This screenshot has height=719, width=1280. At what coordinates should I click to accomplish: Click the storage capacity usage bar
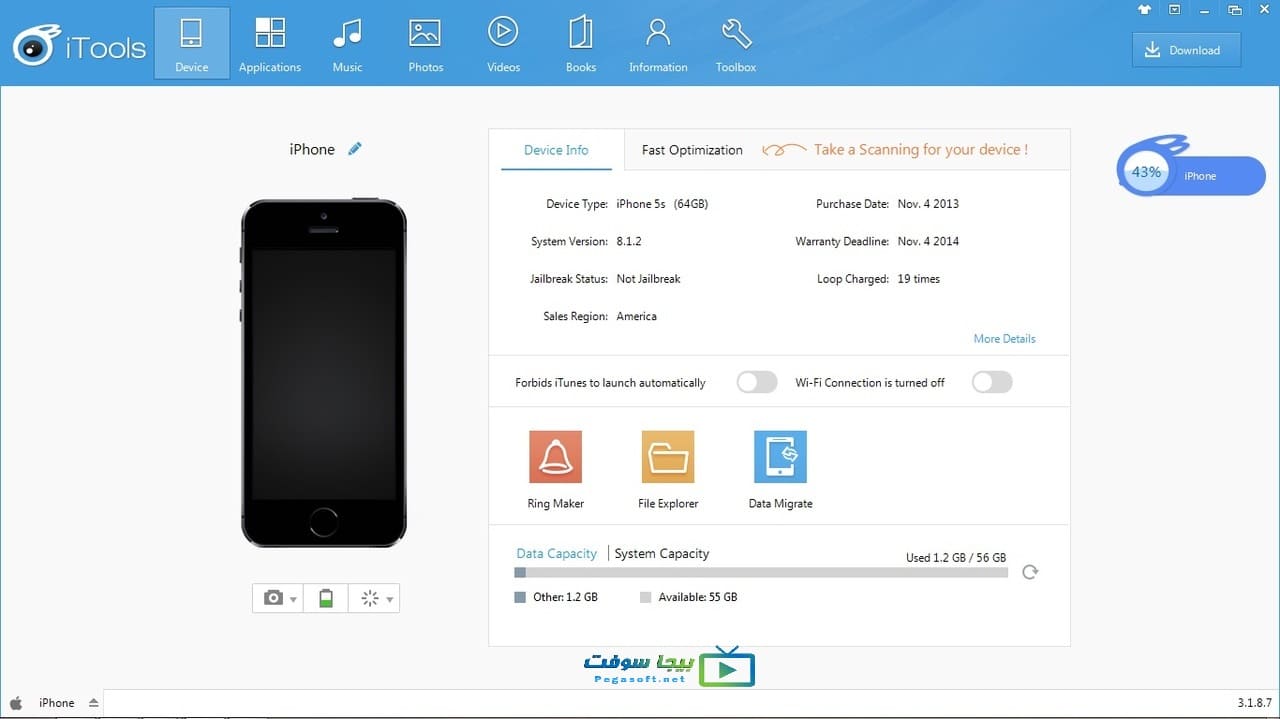pos(762,573)
